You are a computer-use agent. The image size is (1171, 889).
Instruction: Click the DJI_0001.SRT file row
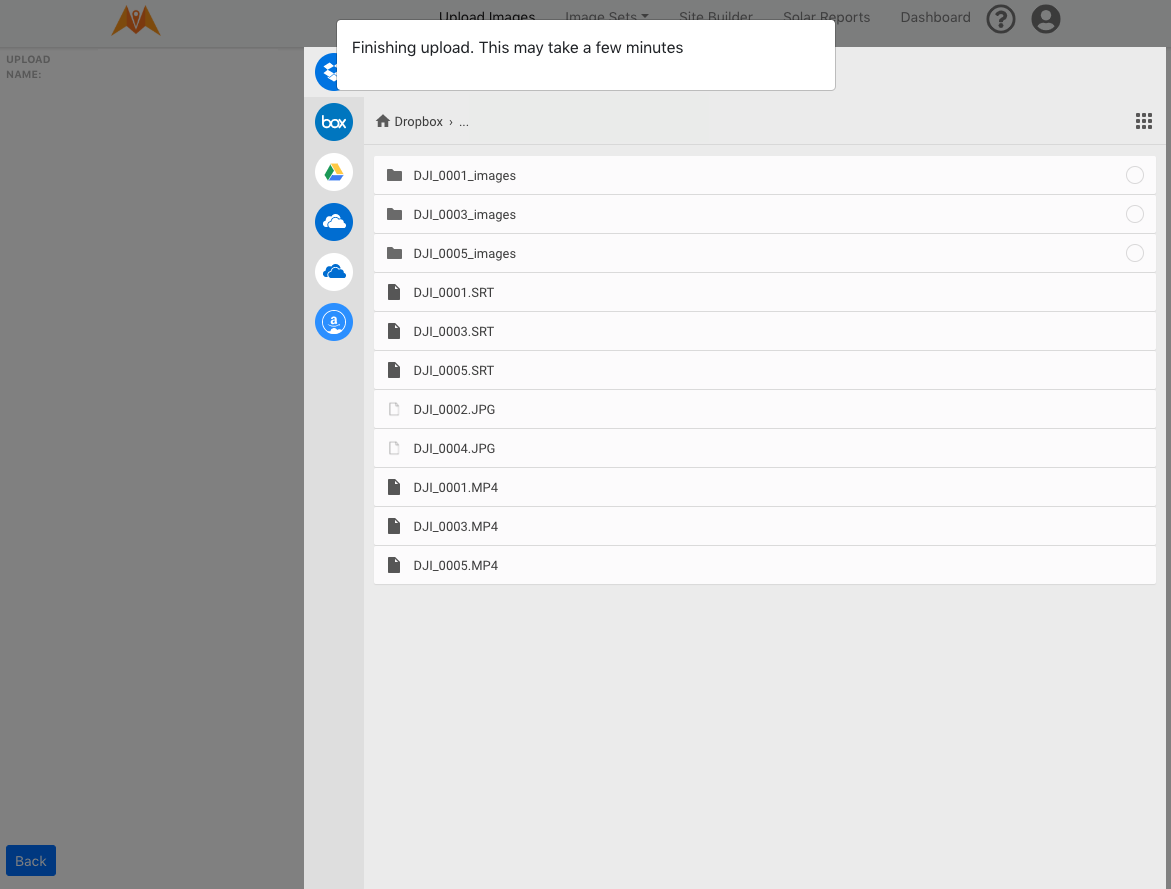[765, 292]
